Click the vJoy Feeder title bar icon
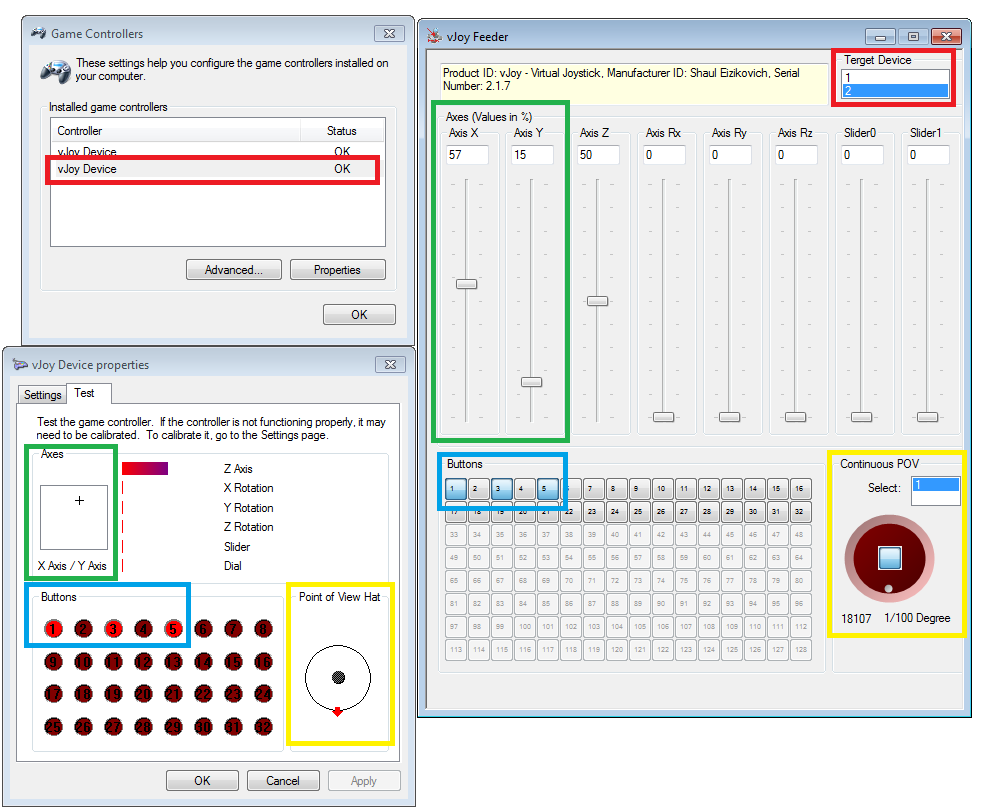The image size is (990, 808). coord(434,36)
